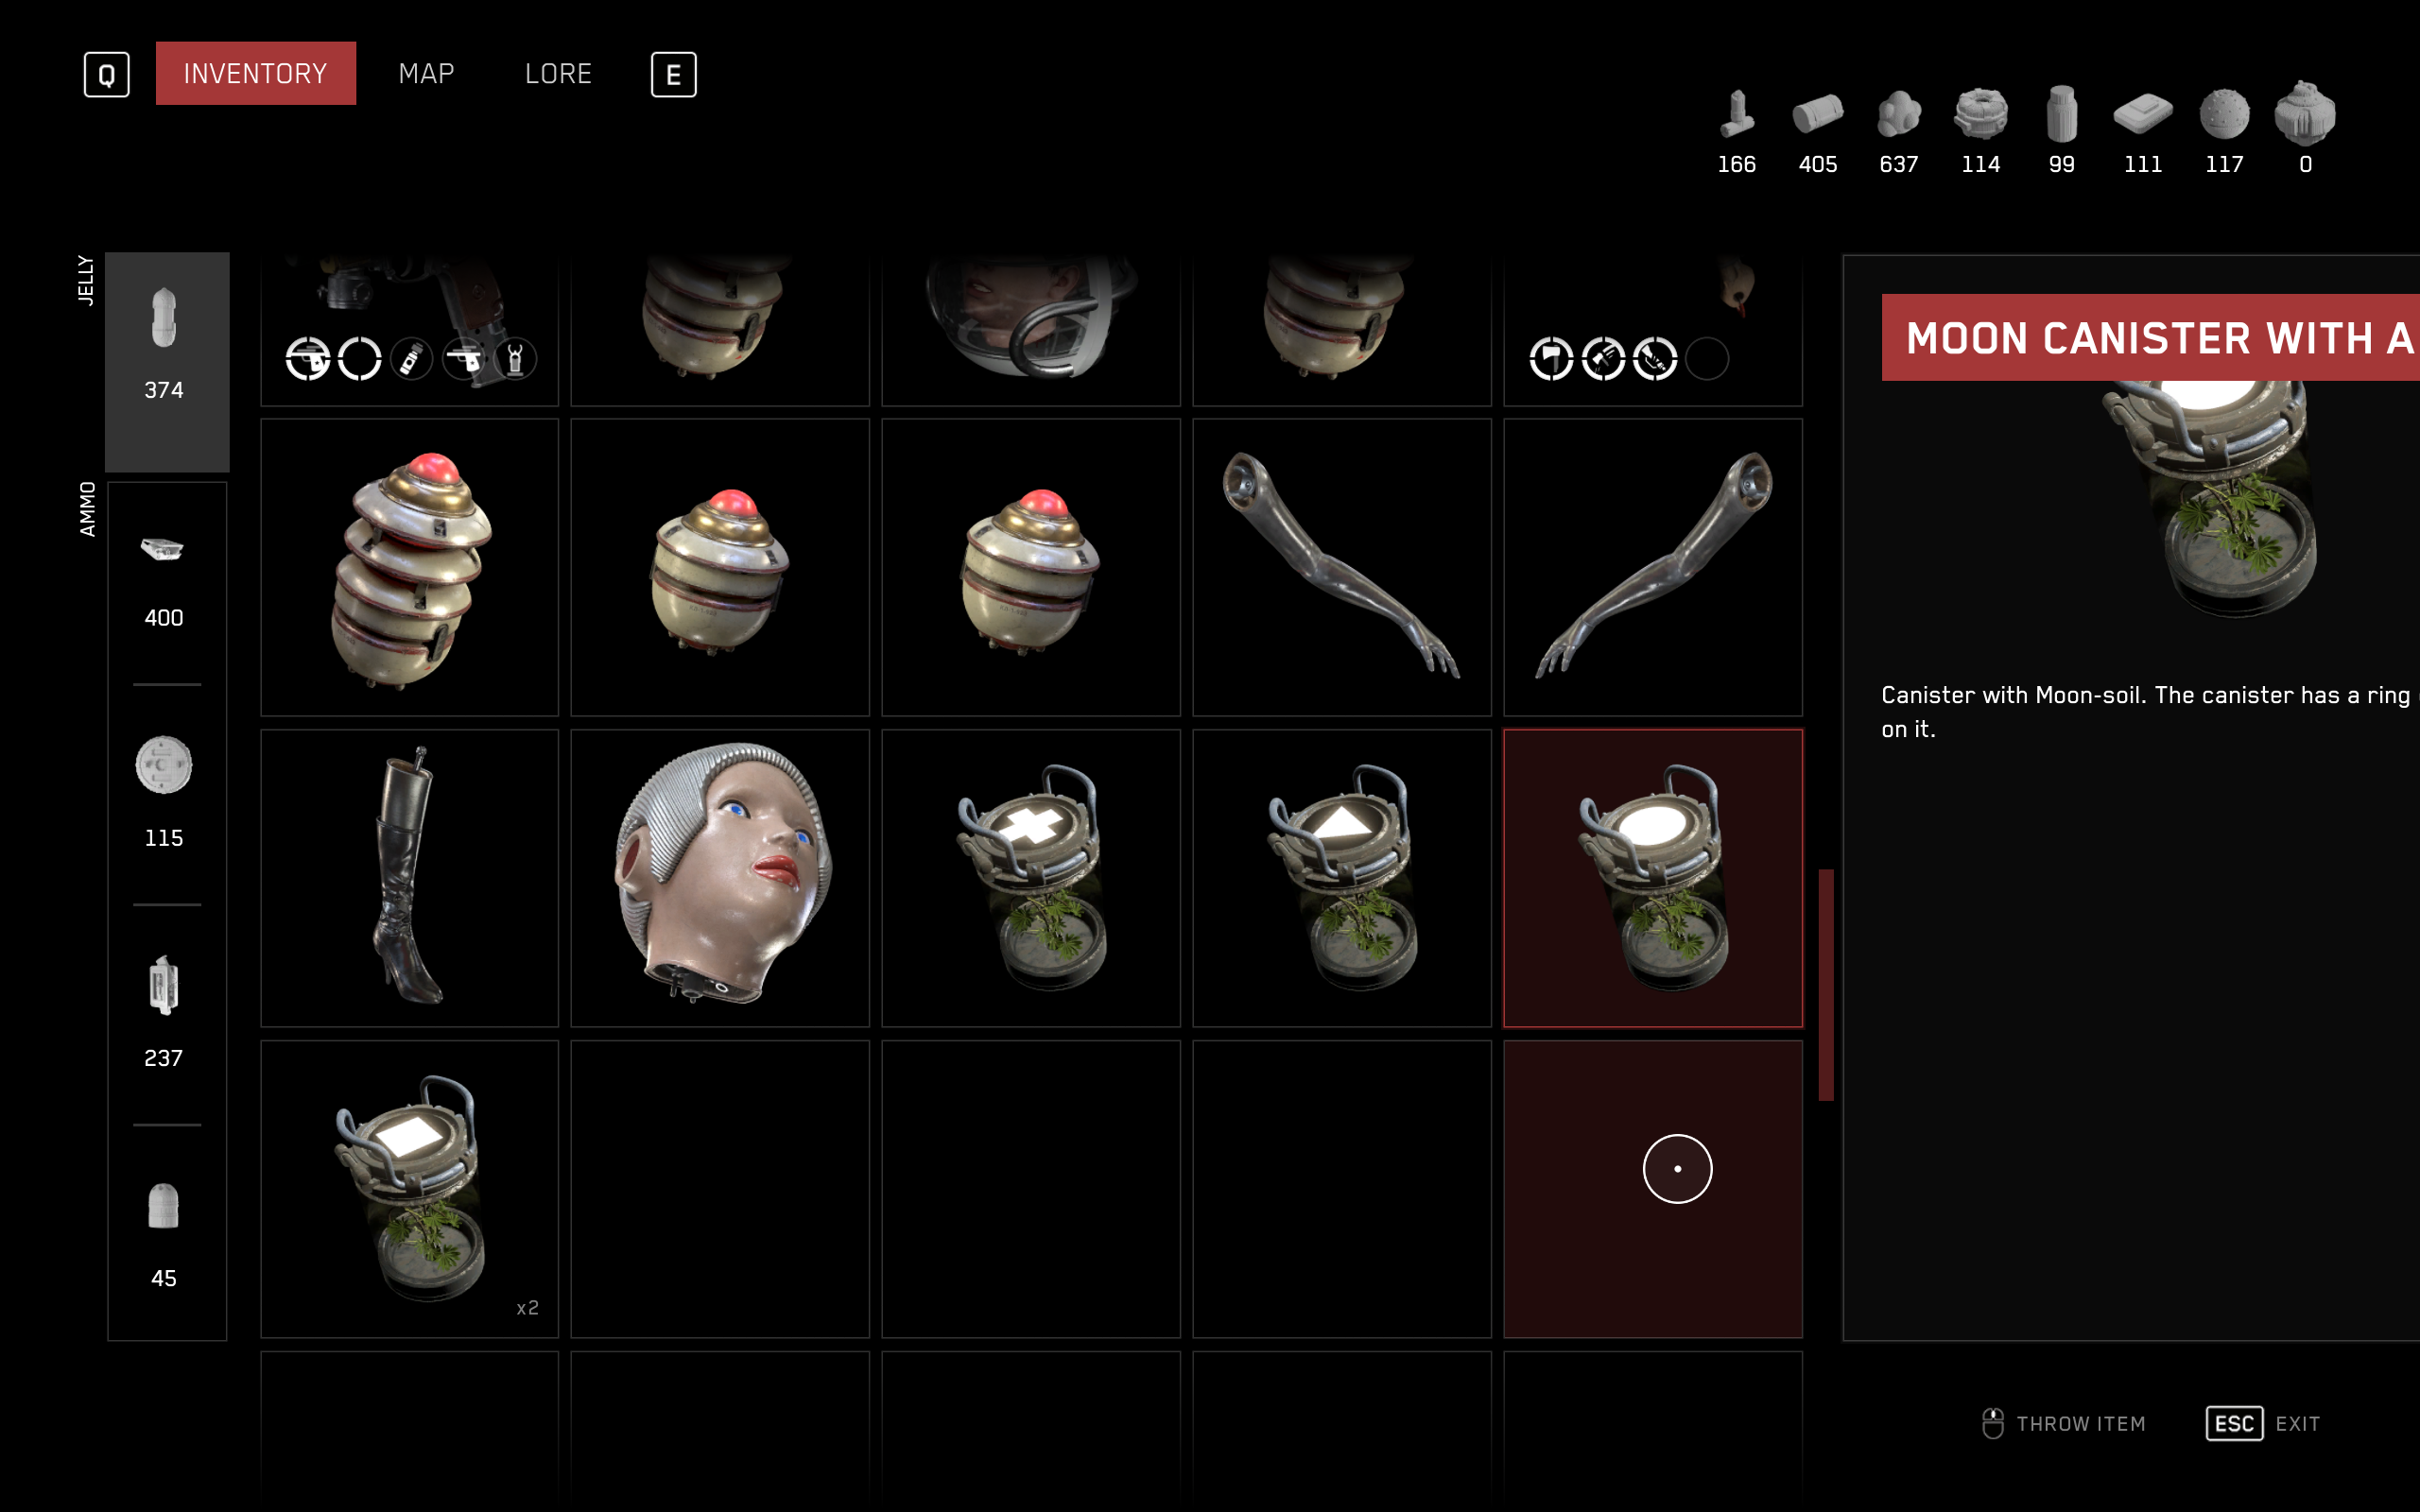Select the round ammo disc showing 115
The width and height of the screenshot is (2420, 1512).
click(164, 765)
